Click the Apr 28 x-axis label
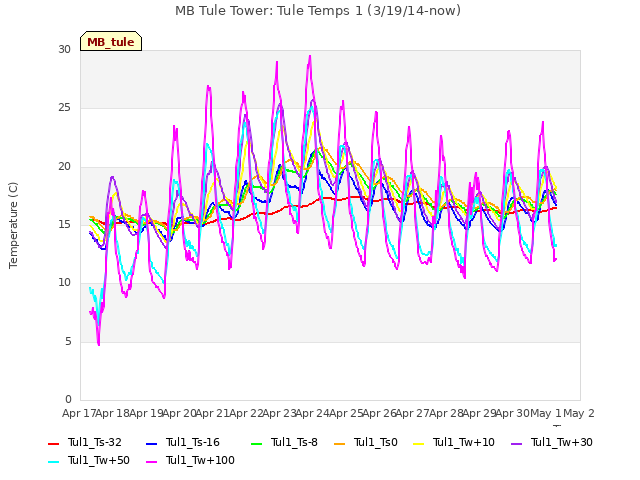The image size is (640, 480). 445,413
